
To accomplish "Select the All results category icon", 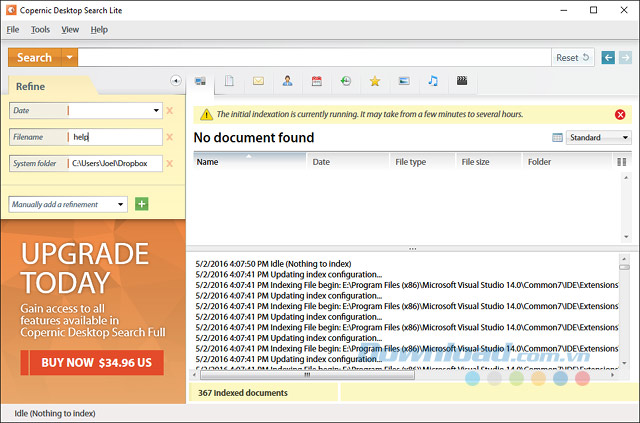I will click(200, 81).
